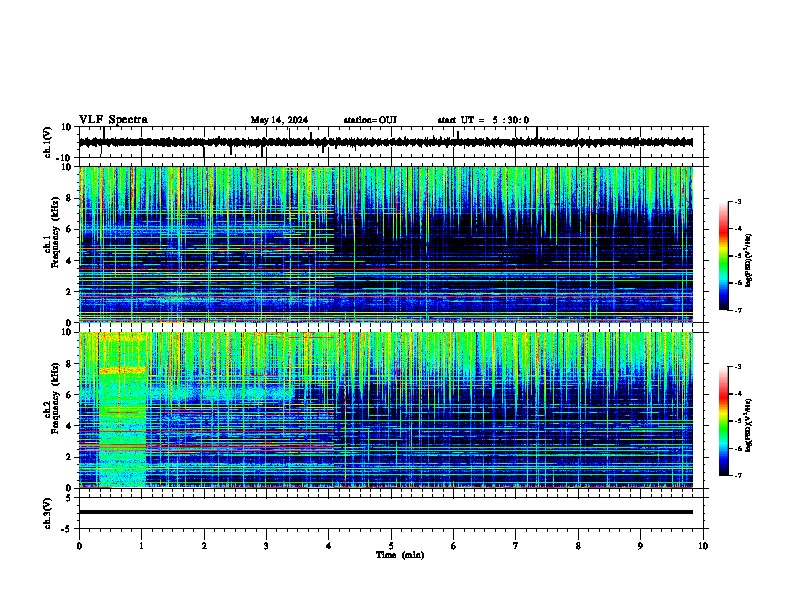Click the ch.1 Frequency (kHz) axis label
The height and width of the screenshot is (612, 792).
click(x=55, y=232)
